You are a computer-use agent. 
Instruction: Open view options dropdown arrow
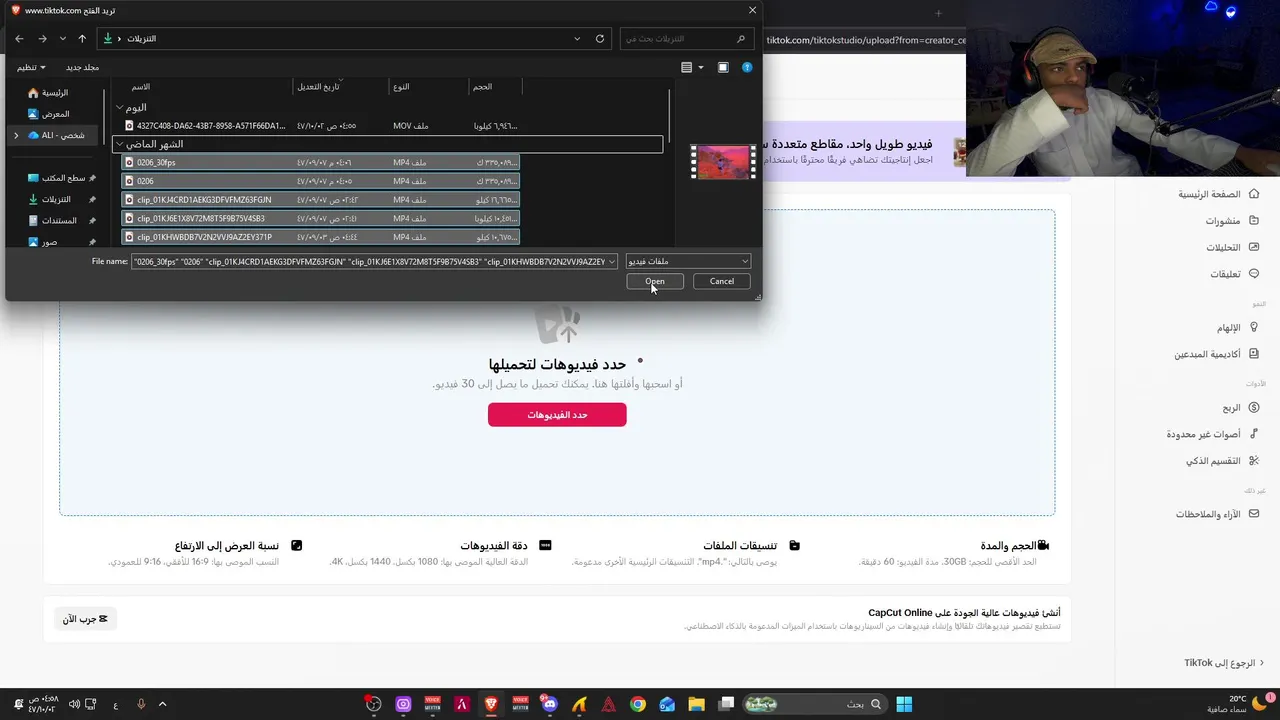point(700,67)
